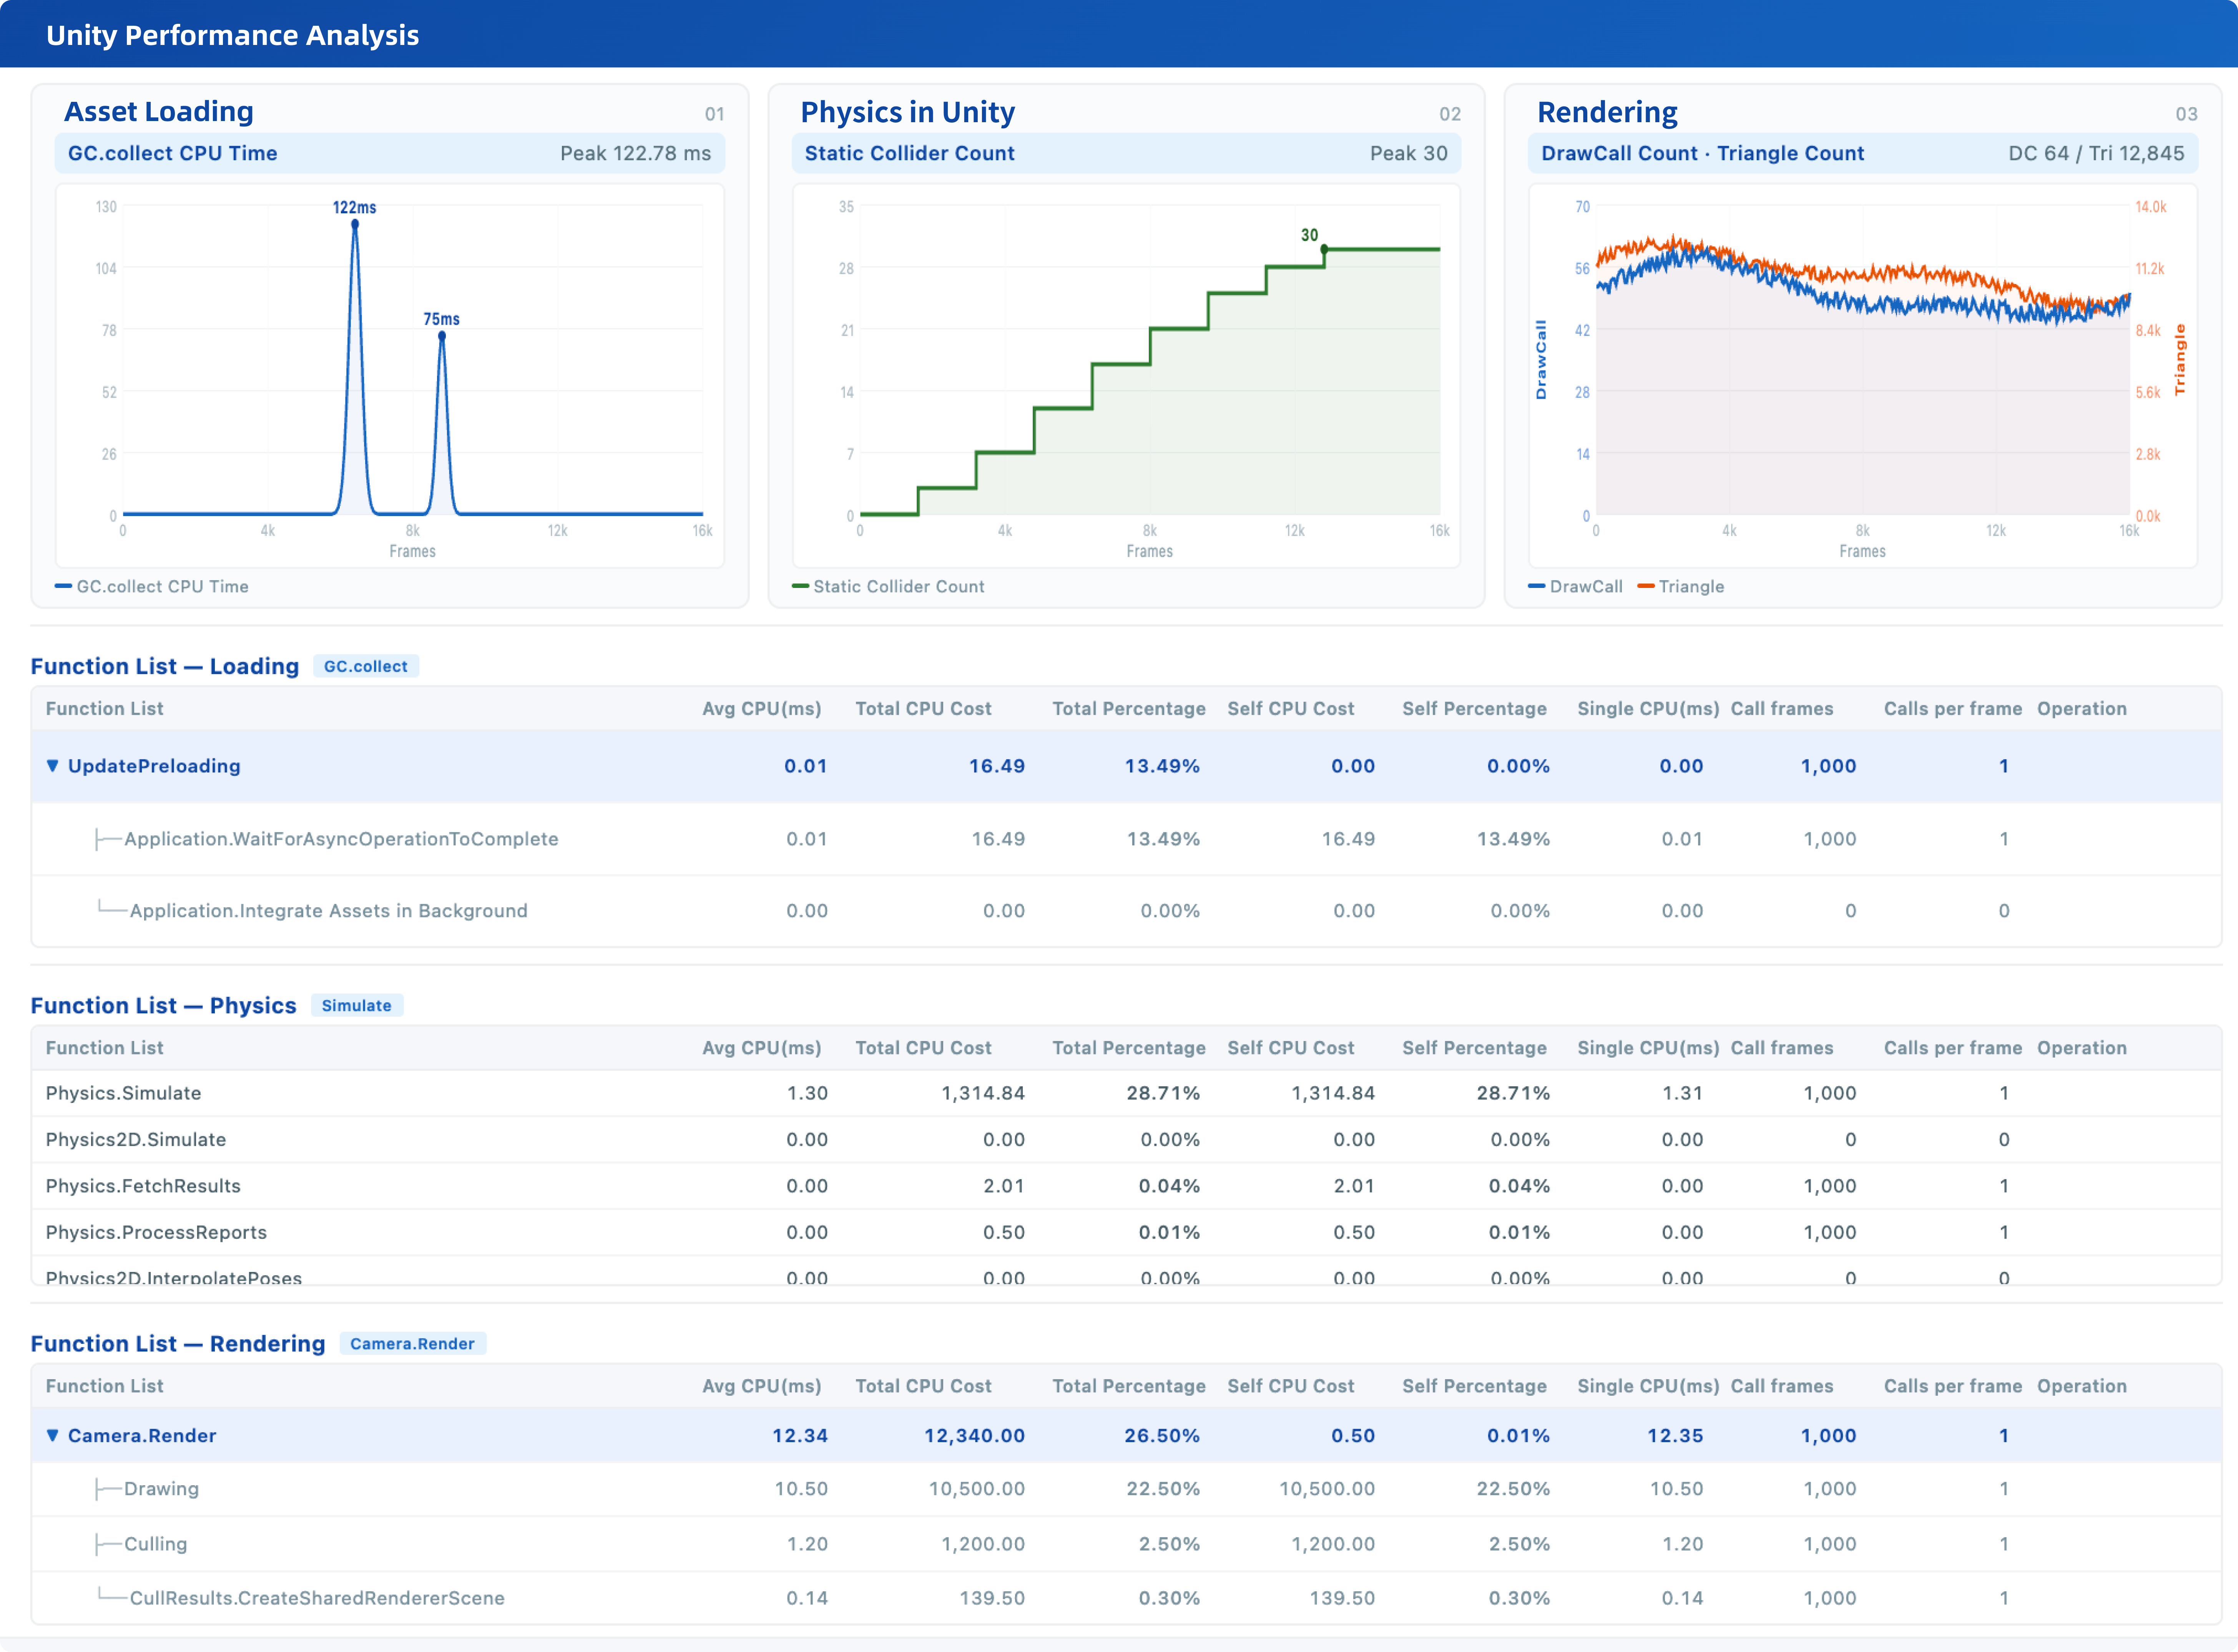Click the Camera.Render tag beside Function List Rendering
This screenshot has width=2238, height=1652.
(x=413, y=1344)
